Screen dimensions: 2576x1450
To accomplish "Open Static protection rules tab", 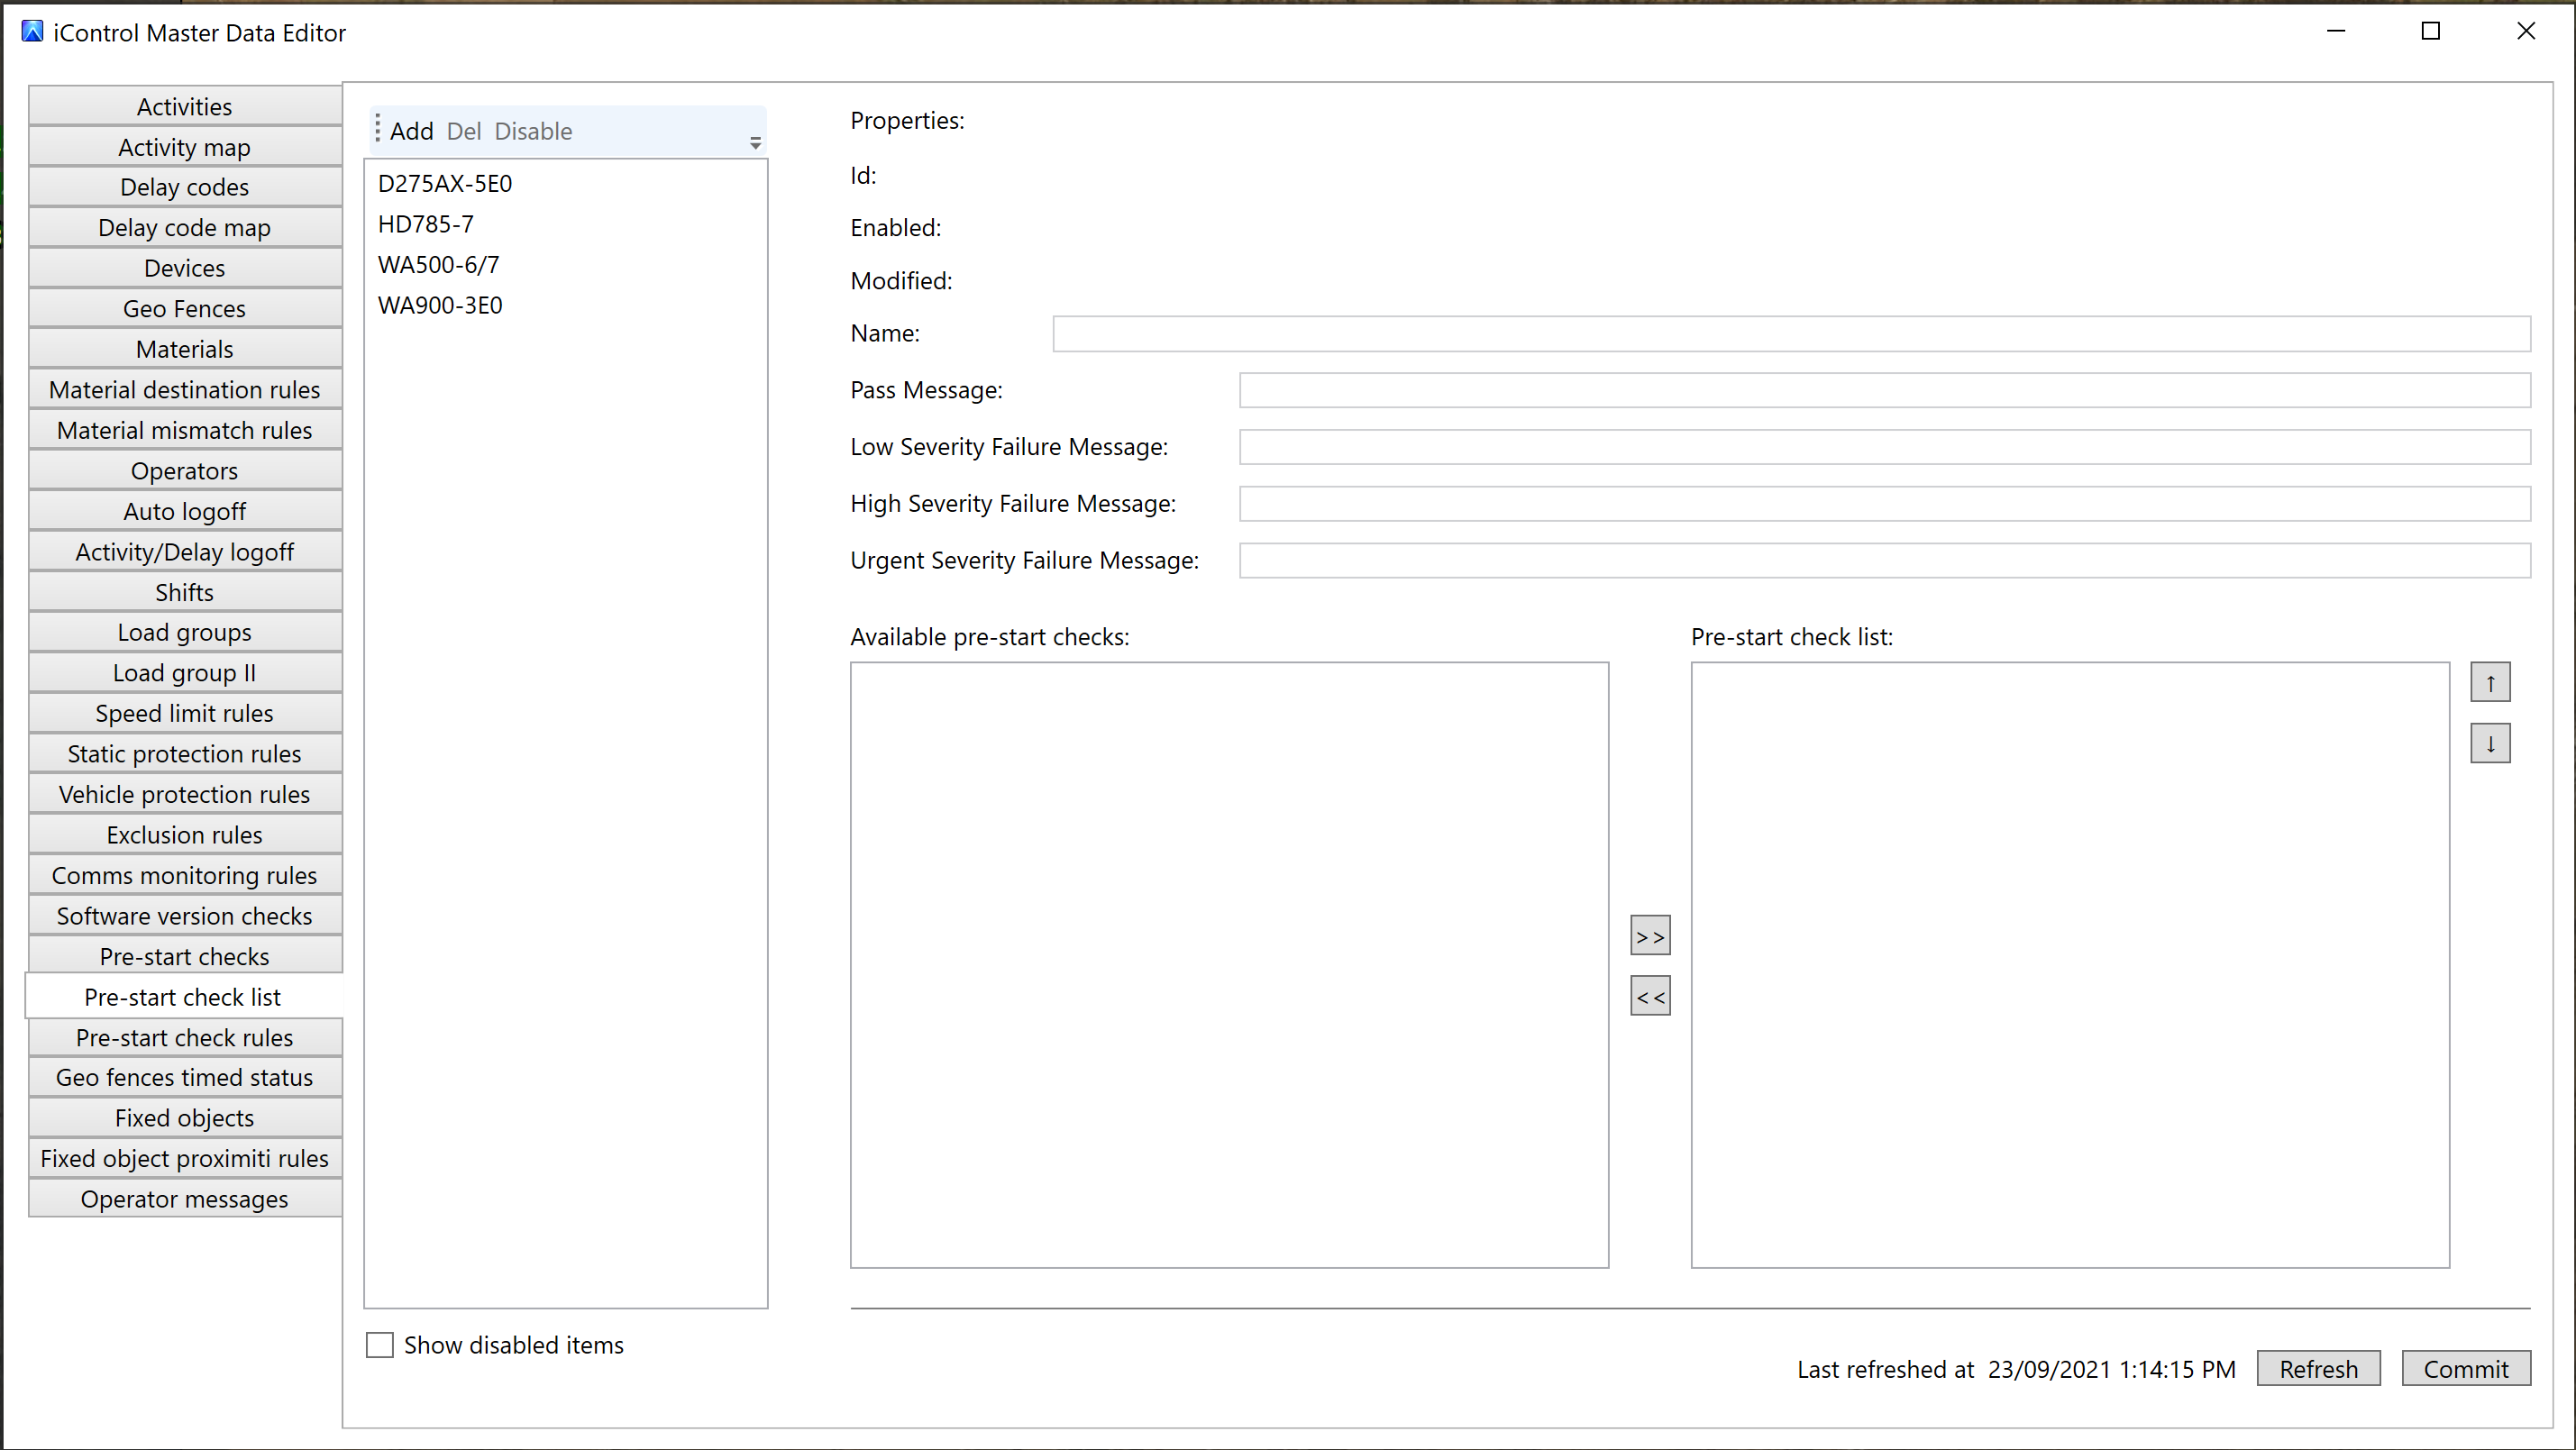I will [x=185, y=754].
